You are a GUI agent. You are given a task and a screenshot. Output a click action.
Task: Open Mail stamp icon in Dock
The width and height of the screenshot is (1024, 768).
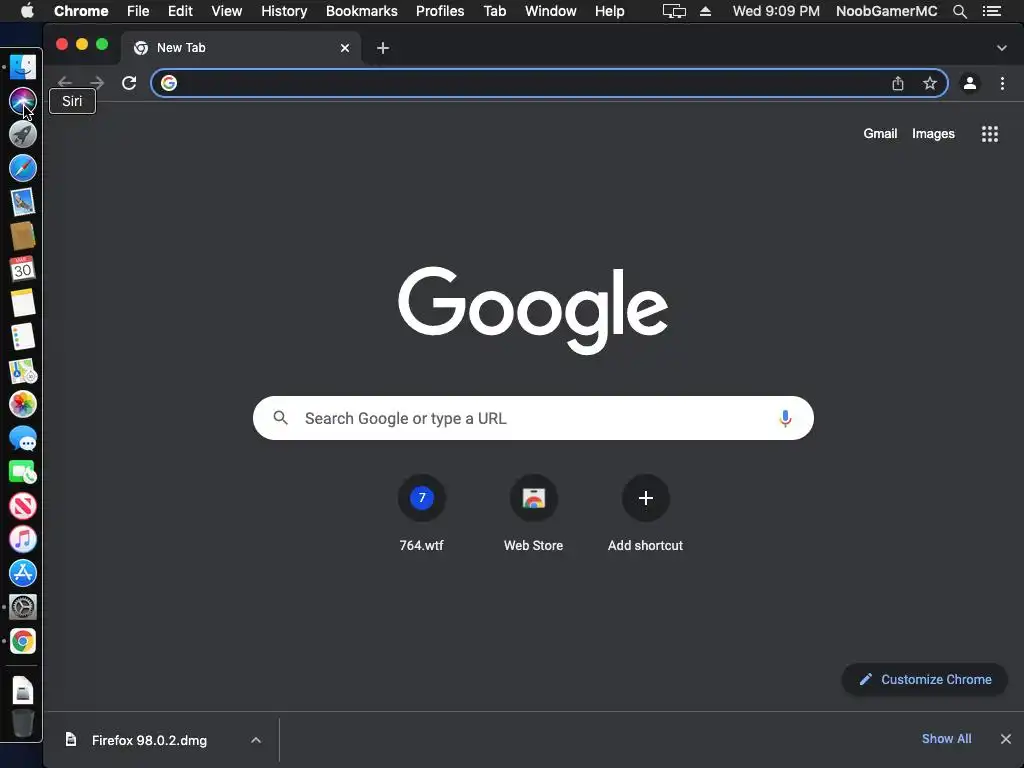point(23,202)
